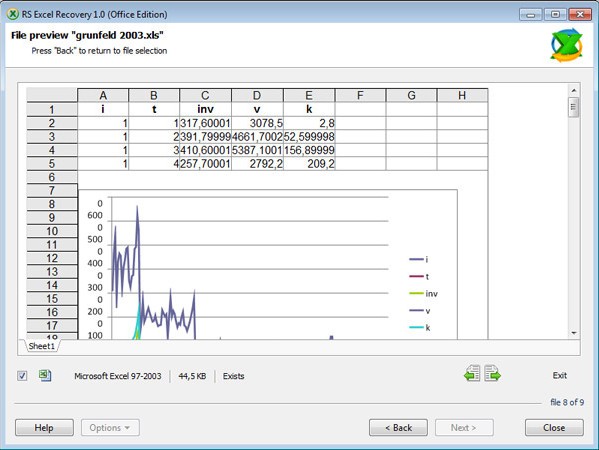
Task: Click the preview scrollbar up arrow
Action: click(x=574, y=91)
